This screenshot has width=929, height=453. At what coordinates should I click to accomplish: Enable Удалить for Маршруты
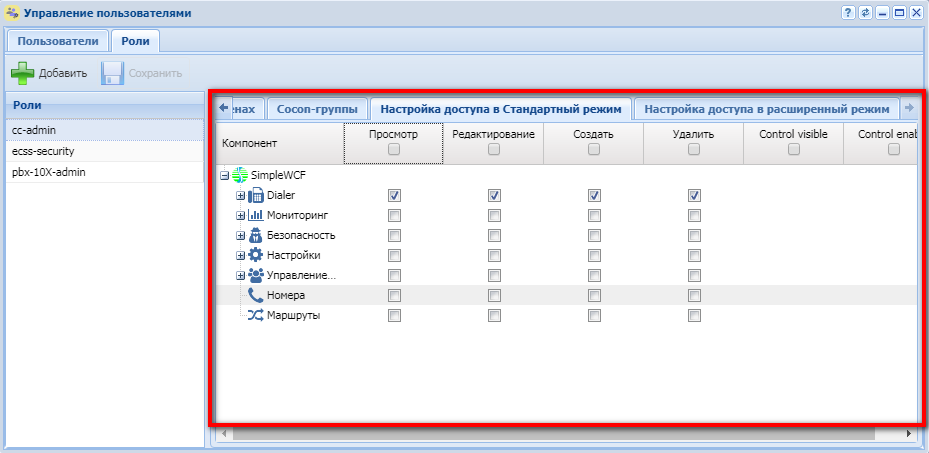[694, 316]
